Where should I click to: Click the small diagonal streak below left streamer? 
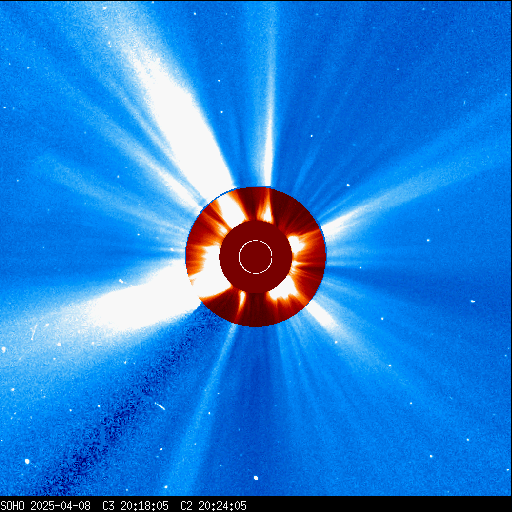tap(160, 406)
